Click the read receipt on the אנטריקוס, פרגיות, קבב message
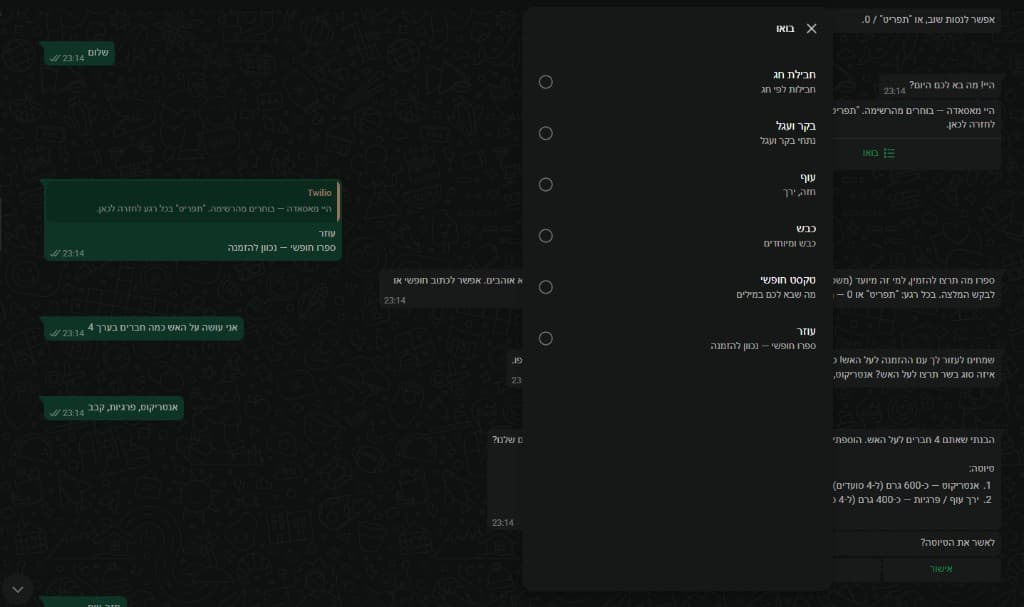 [x=55, y=413]
